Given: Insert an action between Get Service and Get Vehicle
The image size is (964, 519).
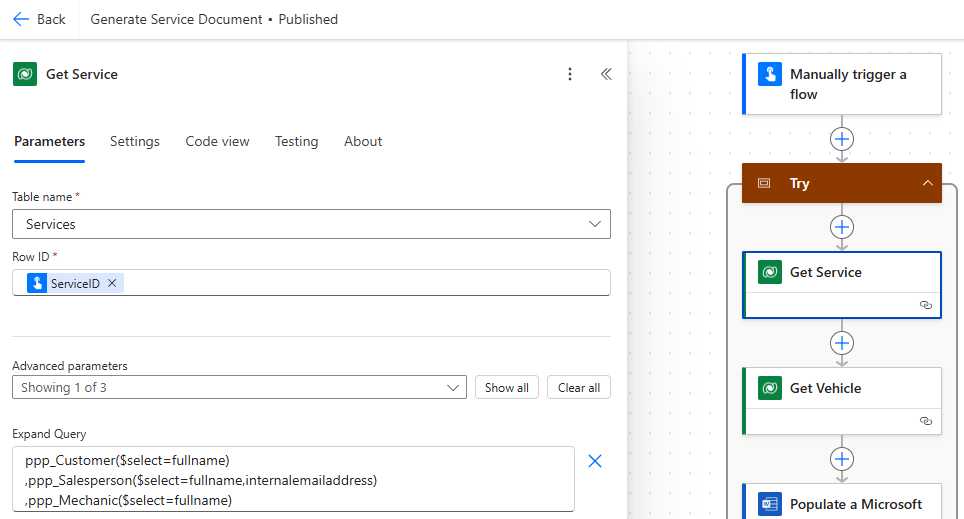Looking at the screenshot, I should (x=842, y=343).
